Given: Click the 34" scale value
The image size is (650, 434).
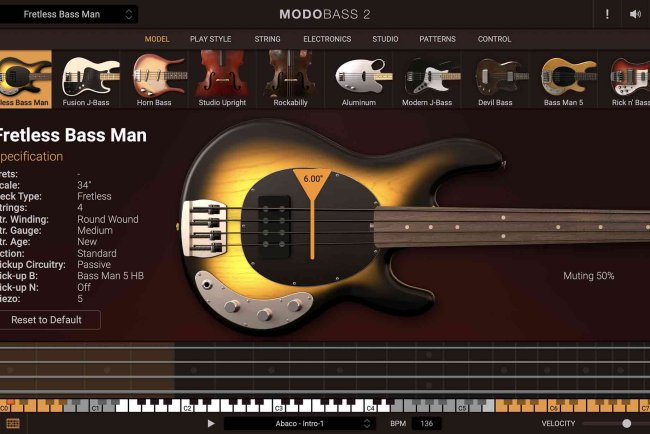Looking at the screenshot, I should pos(84,185).
